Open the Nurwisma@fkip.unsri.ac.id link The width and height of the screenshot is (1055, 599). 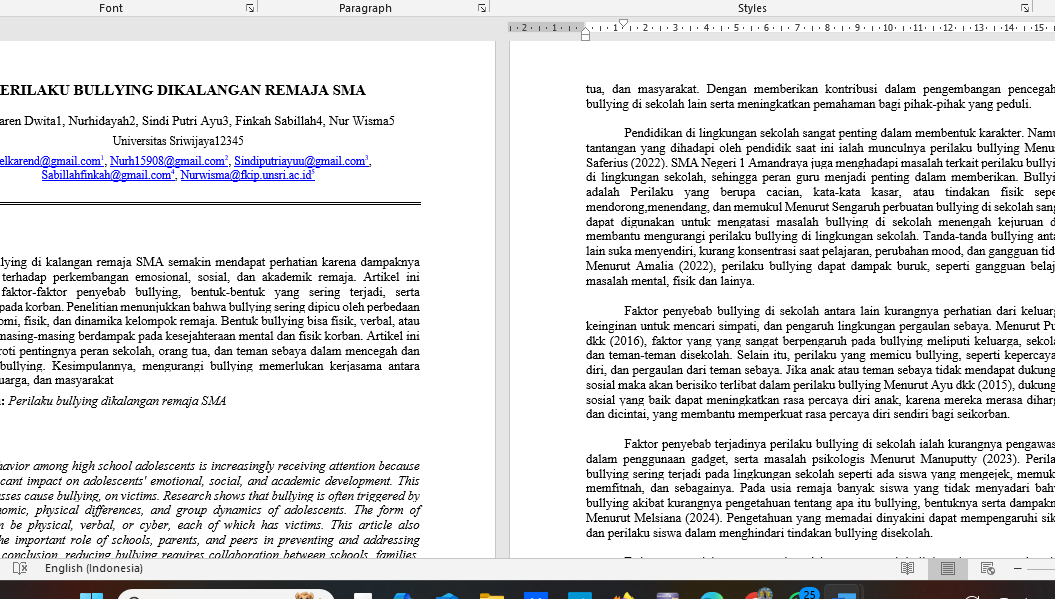246,175
